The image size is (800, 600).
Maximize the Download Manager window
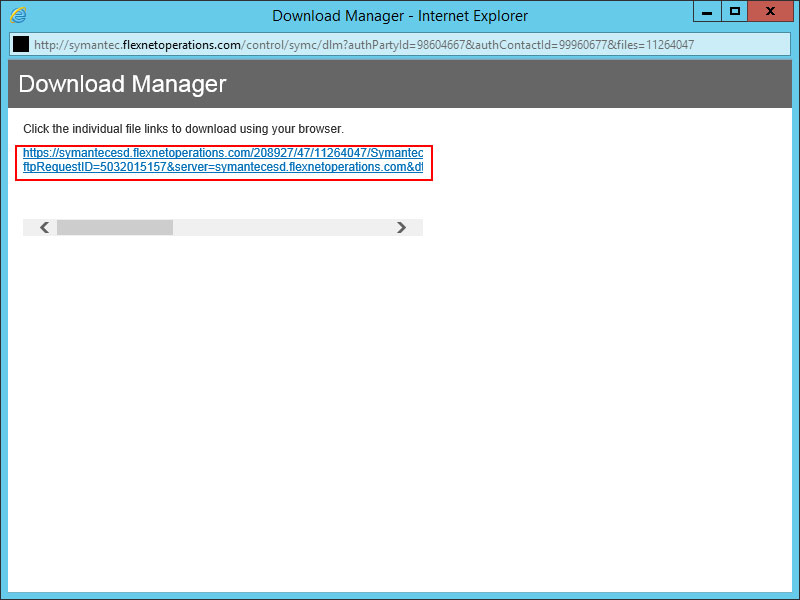[x=735, y=12]
